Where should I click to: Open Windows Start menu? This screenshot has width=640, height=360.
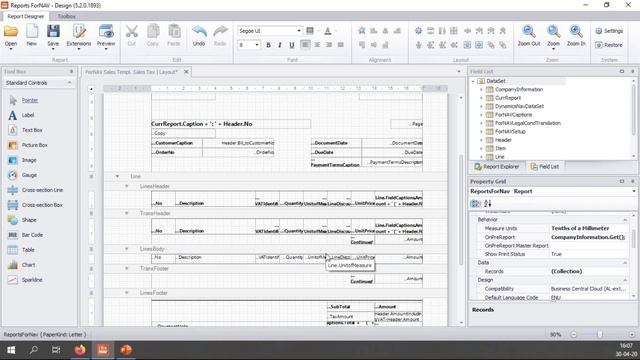tap(11, 350)
